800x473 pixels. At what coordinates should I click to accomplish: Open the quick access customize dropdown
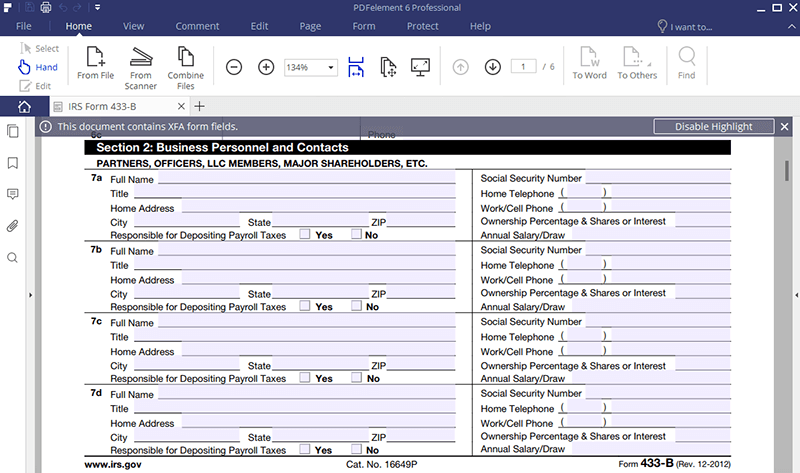97,7
